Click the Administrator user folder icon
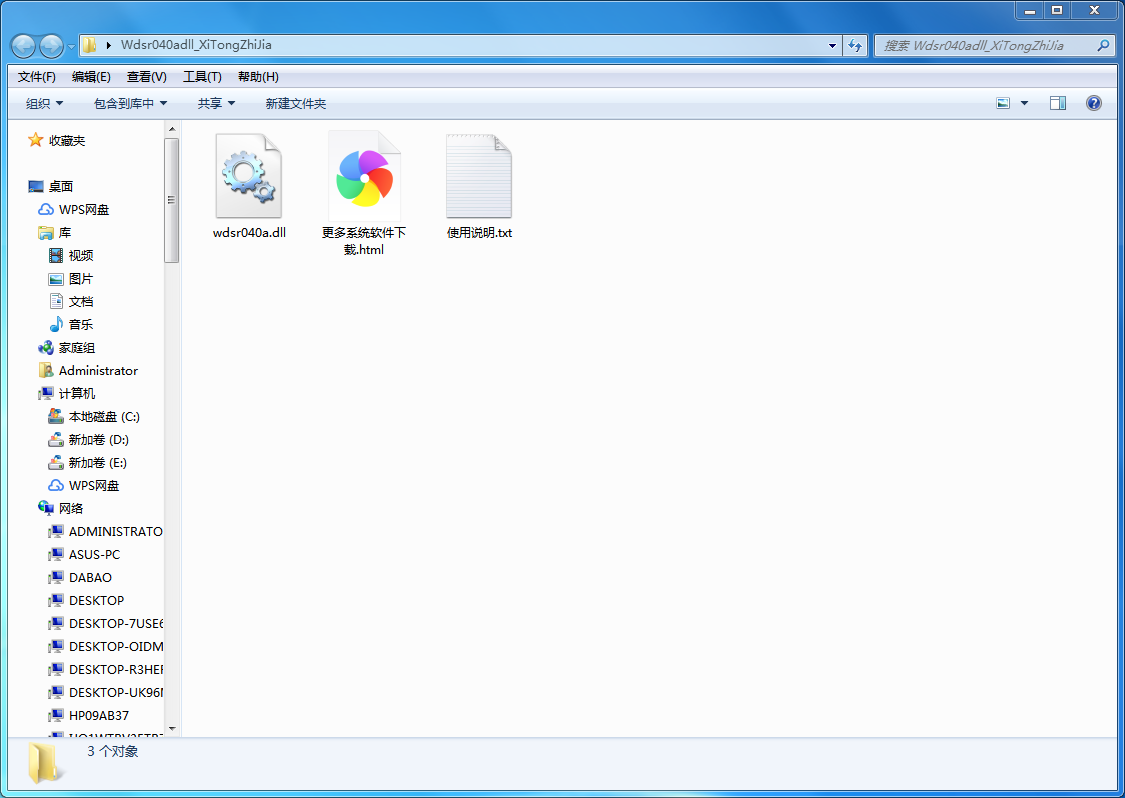The height and width of the screenshot is (798, 1125). click(46, 370)
